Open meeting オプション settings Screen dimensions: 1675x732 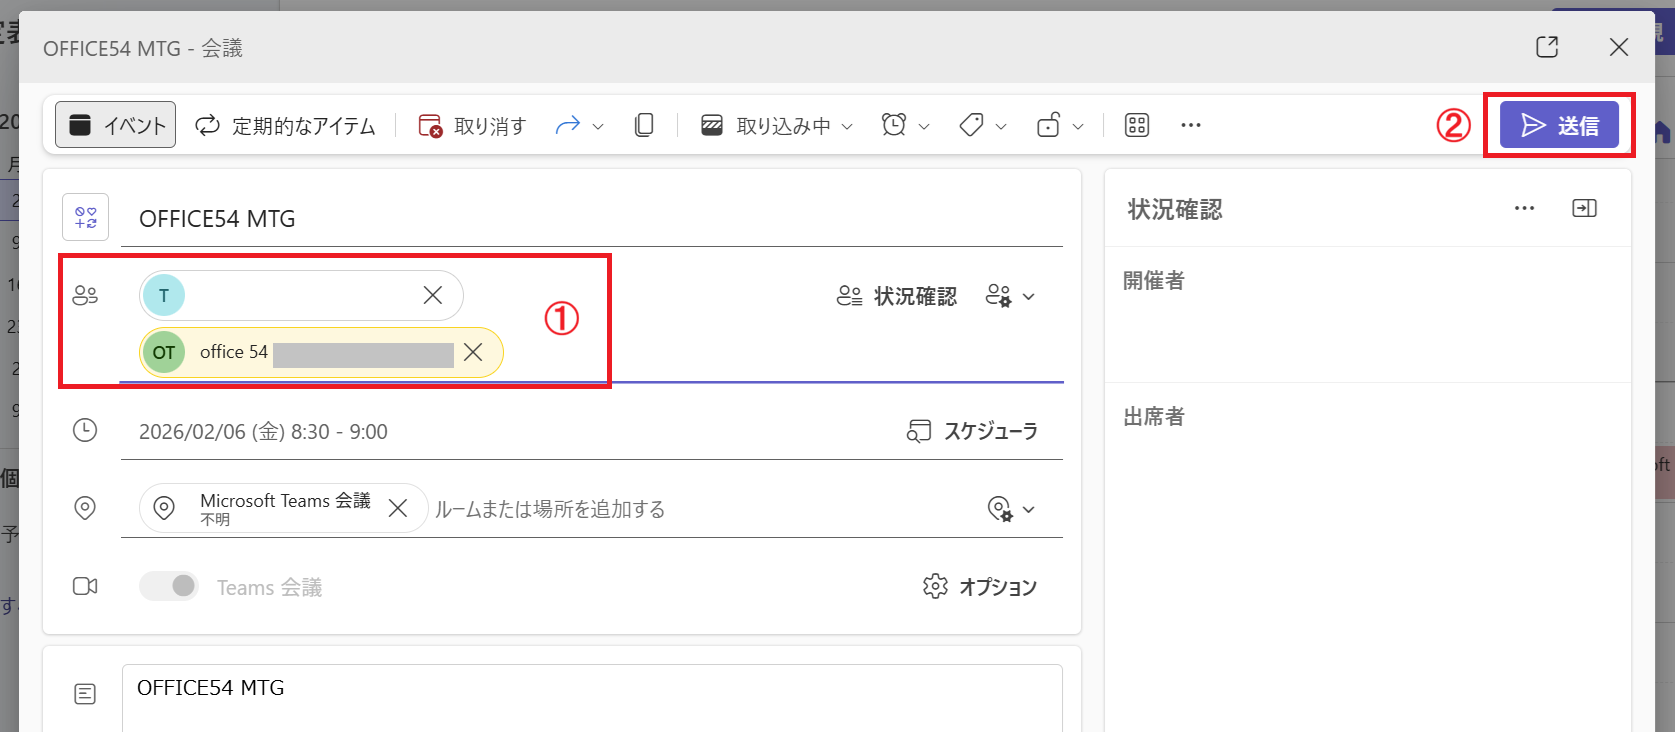[x=980, y=587]
